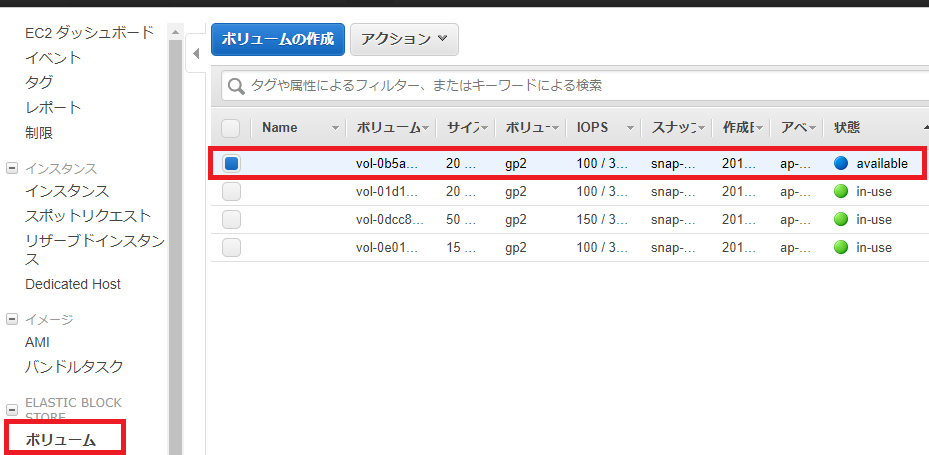Click the ボリュームの作成 button

tap(278, 40)
